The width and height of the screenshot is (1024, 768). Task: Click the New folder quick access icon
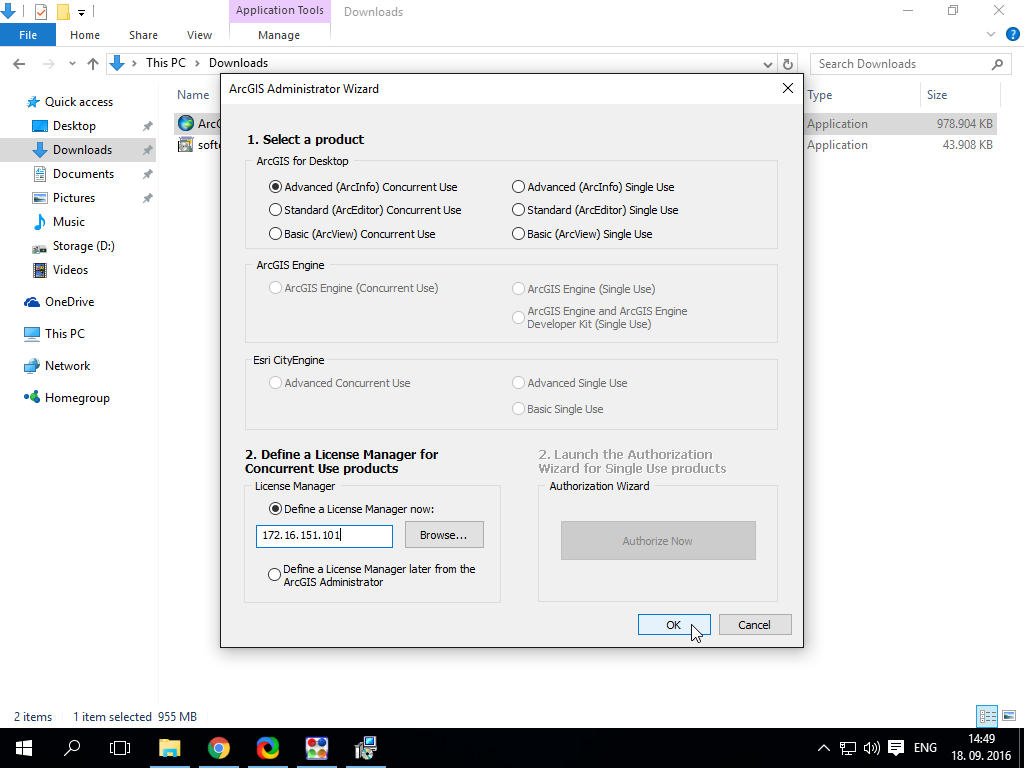coord(63,11)
